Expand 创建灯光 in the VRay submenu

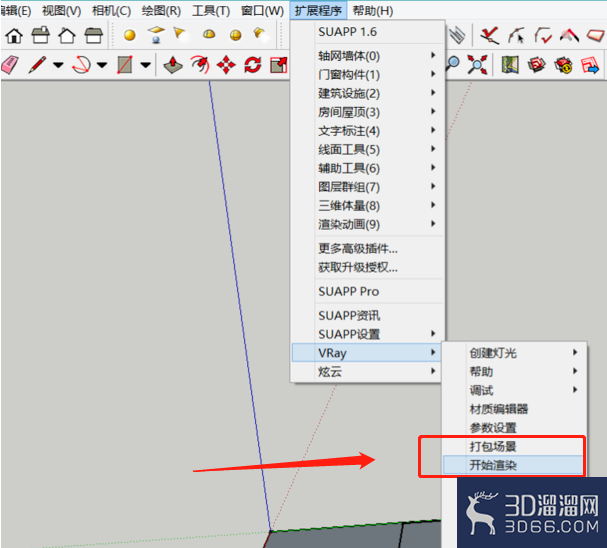pyautogui.click(x=514, y=353)
